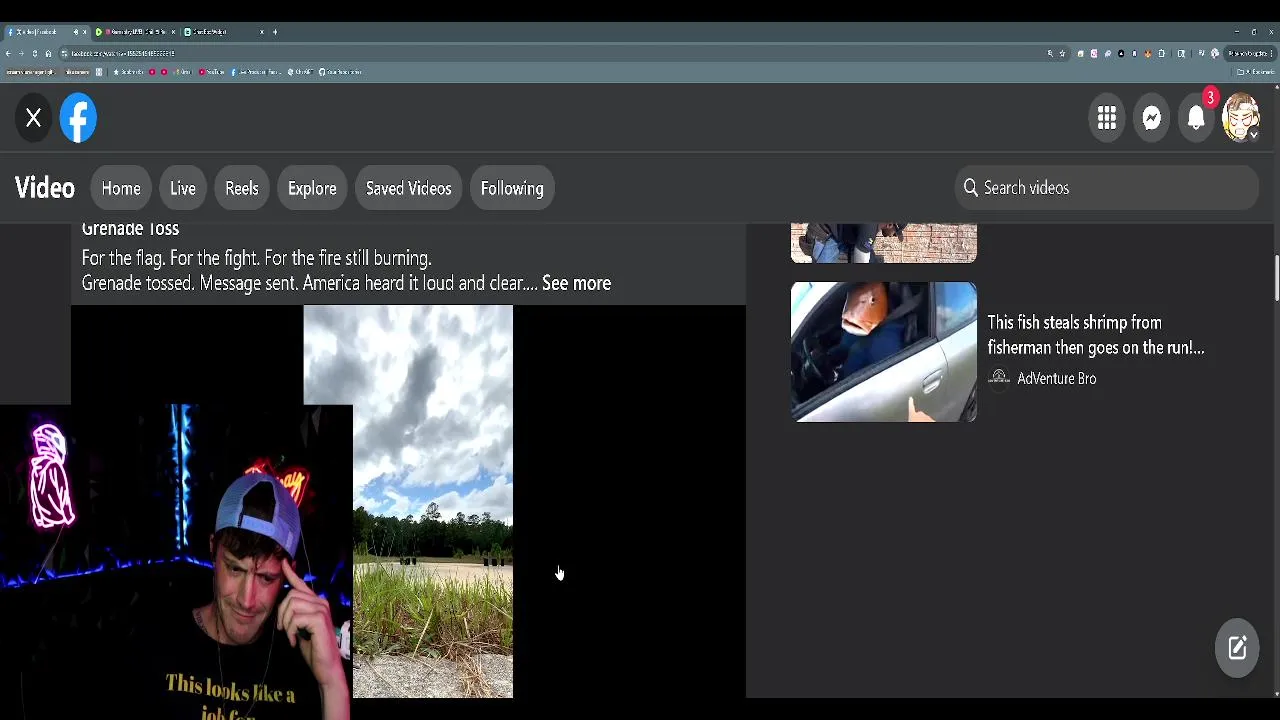Open a new browser tab
Viewport: 1280px width, 720px height.
point(275,32)
